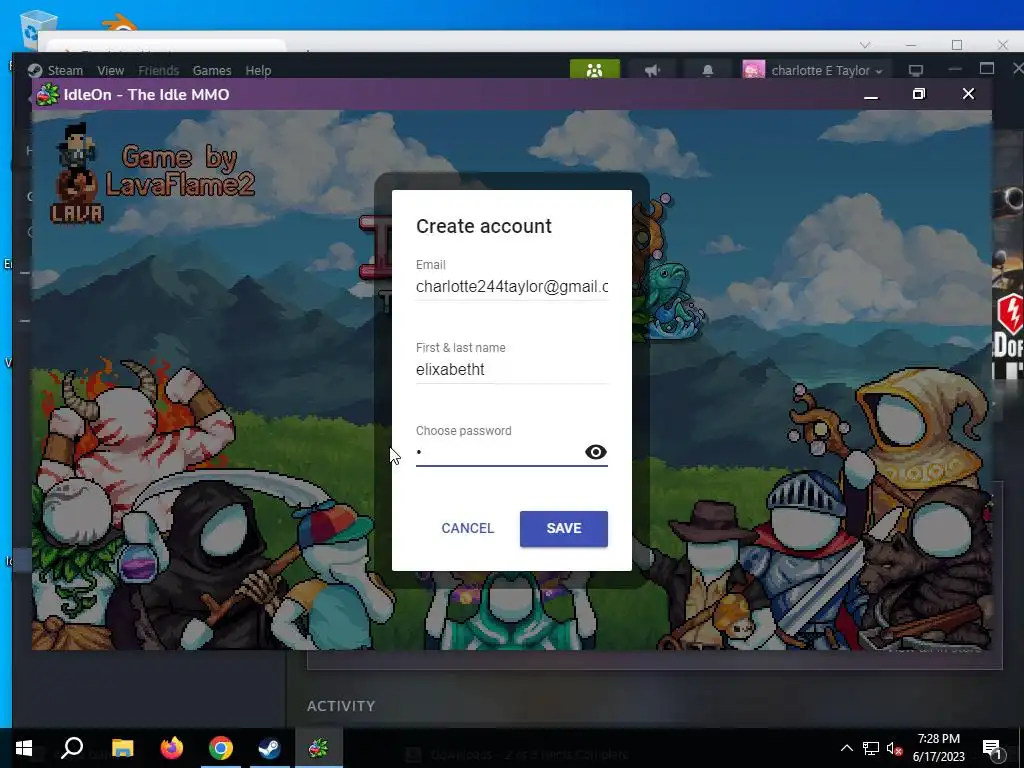This screenshot has width=1024, height=768.
Task: Click the Steam profile avatar
Action: tap(754, 70)
